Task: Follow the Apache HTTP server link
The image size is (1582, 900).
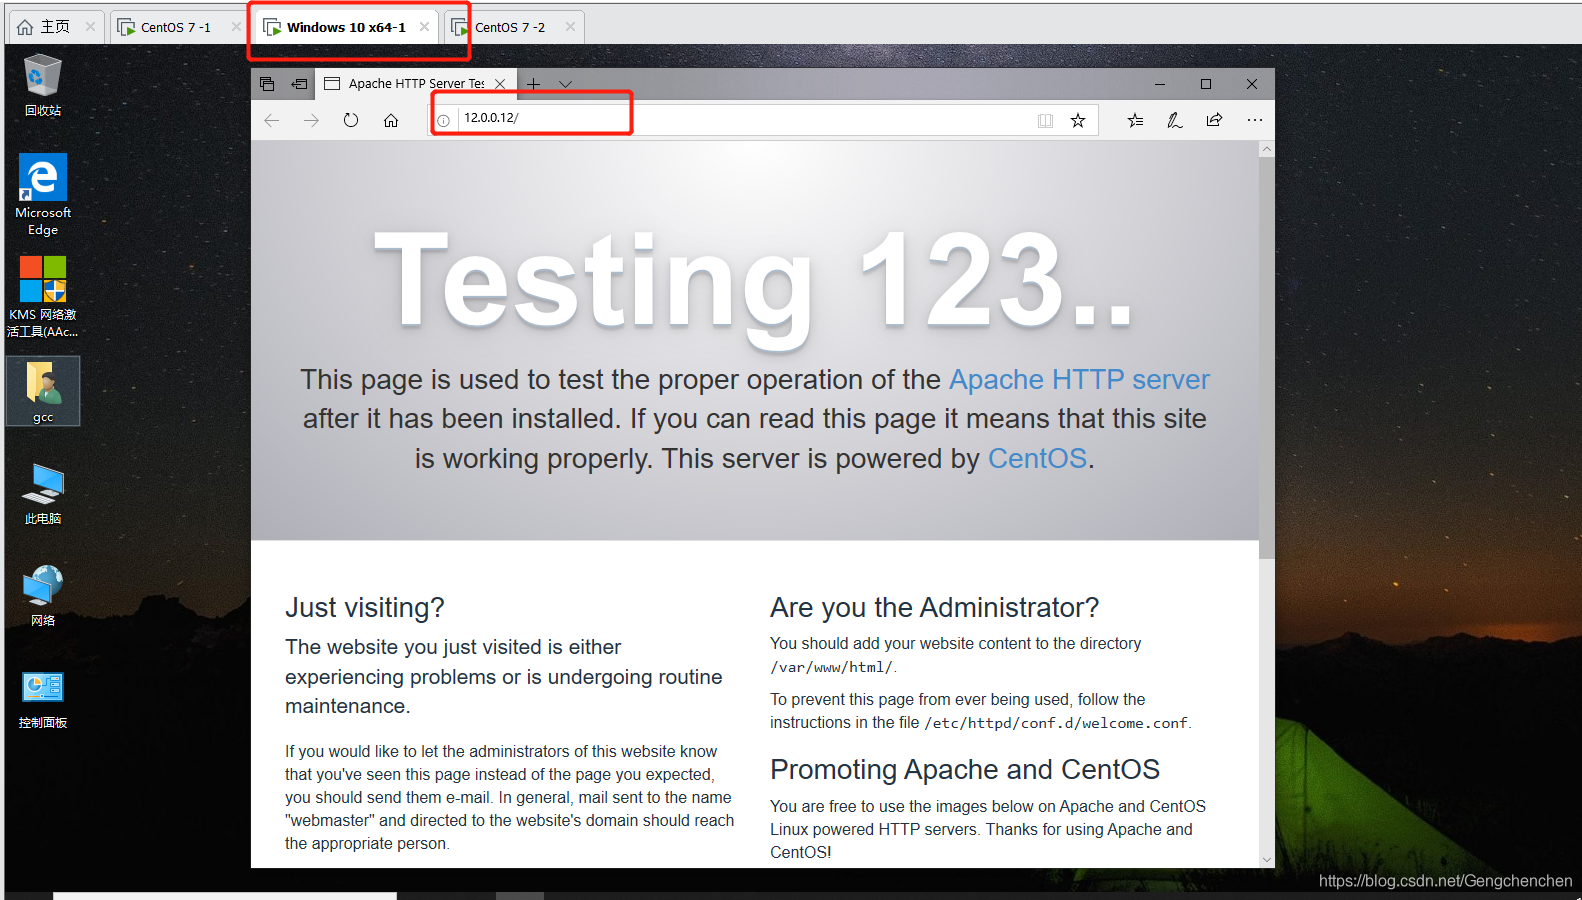Action: click(1079, 380)
